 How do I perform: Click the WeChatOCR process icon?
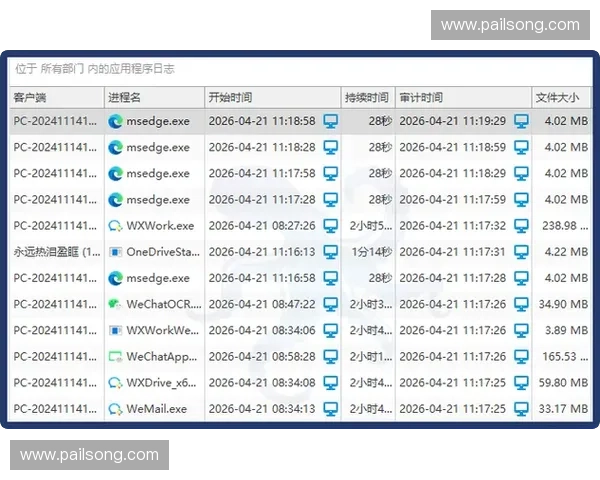pos(115,304)
